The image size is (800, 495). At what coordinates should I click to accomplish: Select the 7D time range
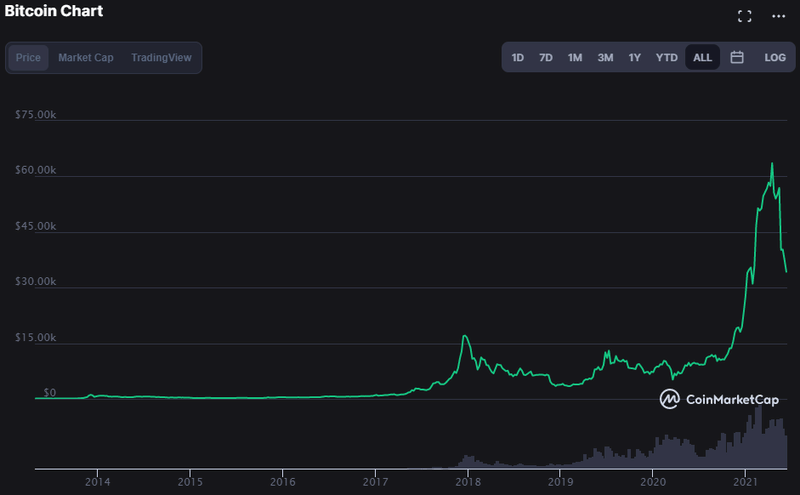pyautogui.click(x=545, y=58)
